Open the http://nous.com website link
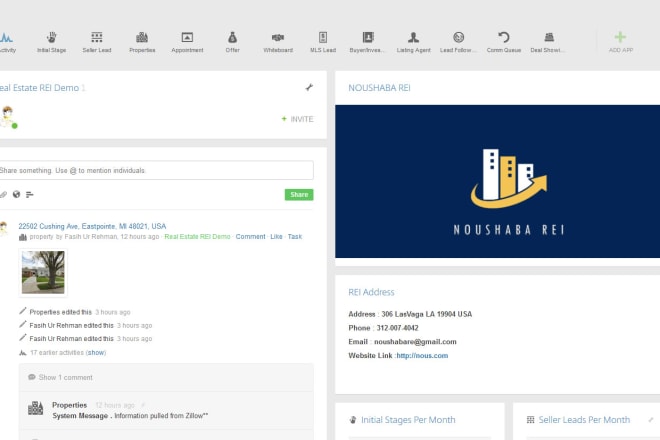This screenshot has height=440, width=660. point(422,356)
